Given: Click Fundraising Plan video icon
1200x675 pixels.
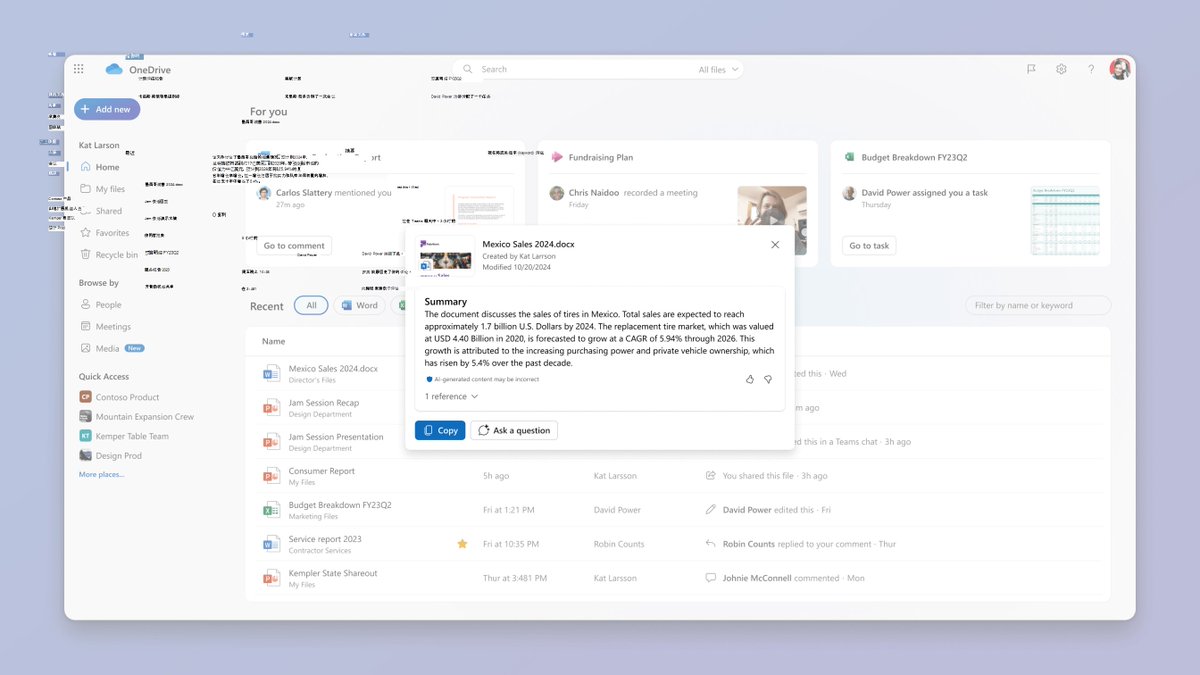Looking at the screenshot, I should 557,158.
